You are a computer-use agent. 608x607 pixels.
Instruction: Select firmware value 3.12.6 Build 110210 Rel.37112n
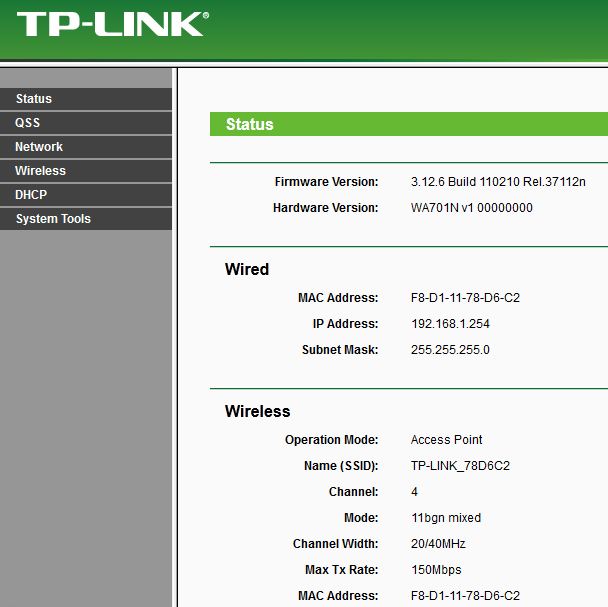point(498,182)
